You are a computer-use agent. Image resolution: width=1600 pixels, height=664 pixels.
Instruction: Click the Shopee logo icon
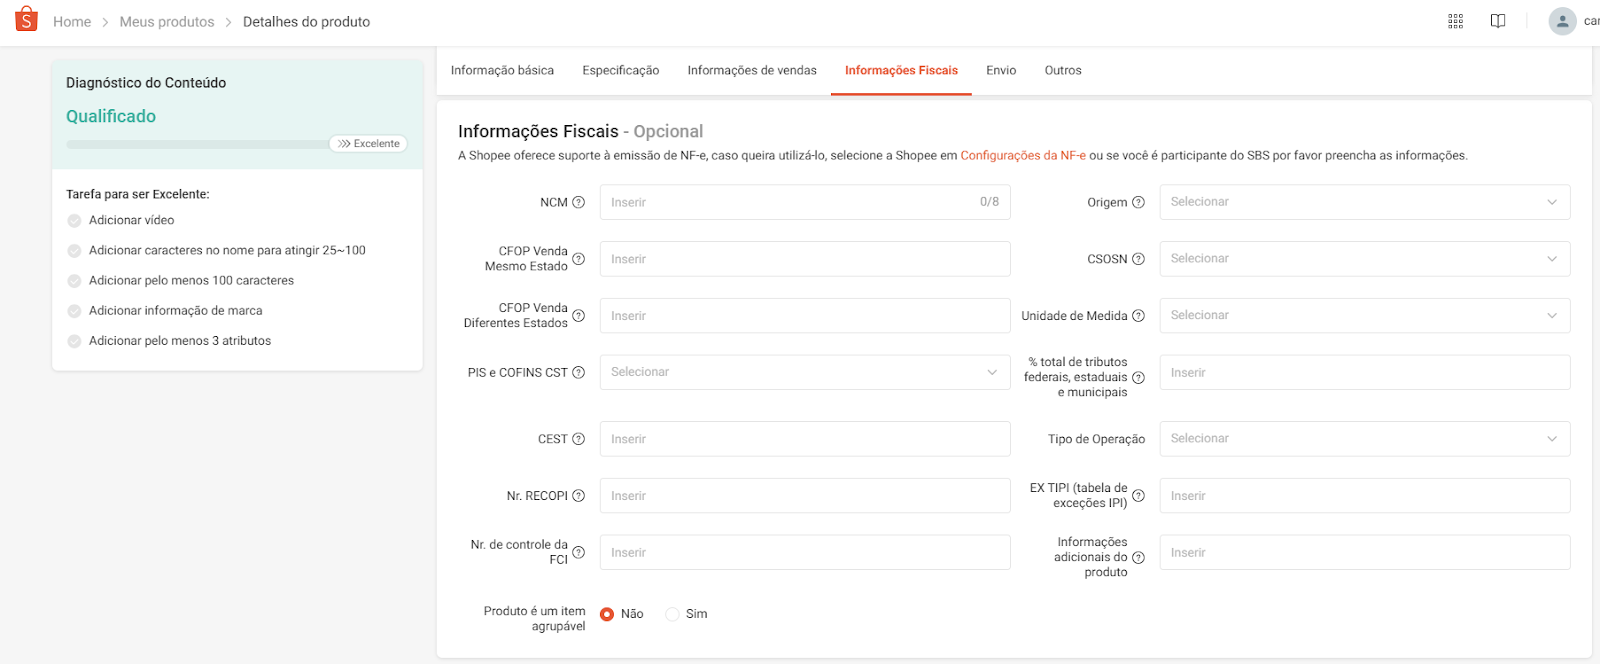coord(25,20)
